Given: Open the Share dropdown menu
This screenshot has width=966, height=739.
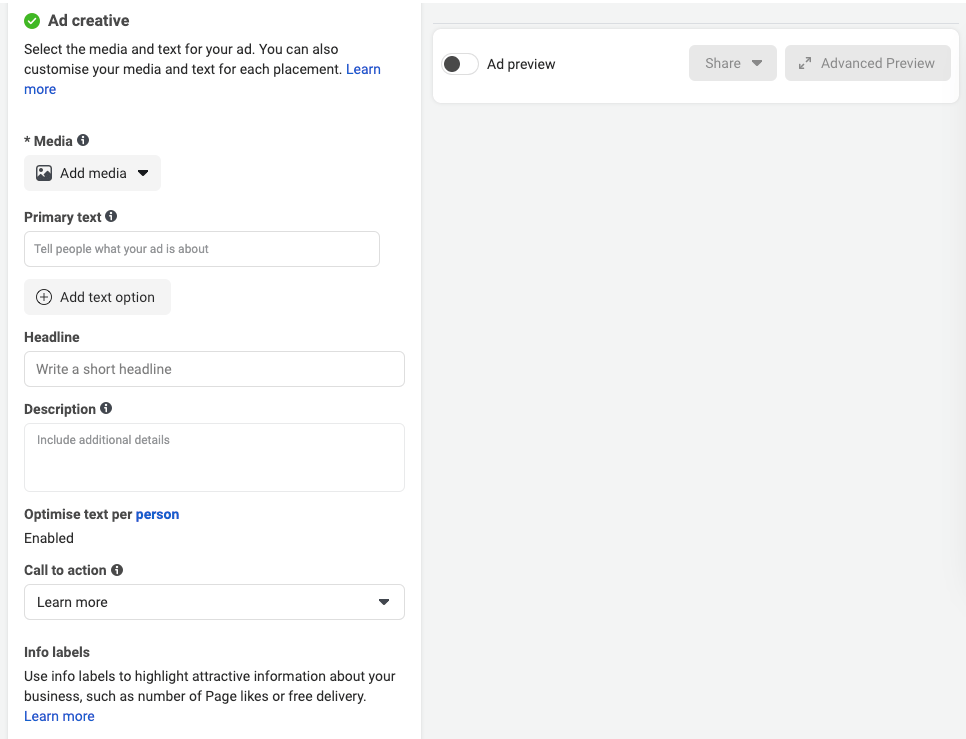Looking at the screenshot, I should pyautogui.click(x=732, y=63).
